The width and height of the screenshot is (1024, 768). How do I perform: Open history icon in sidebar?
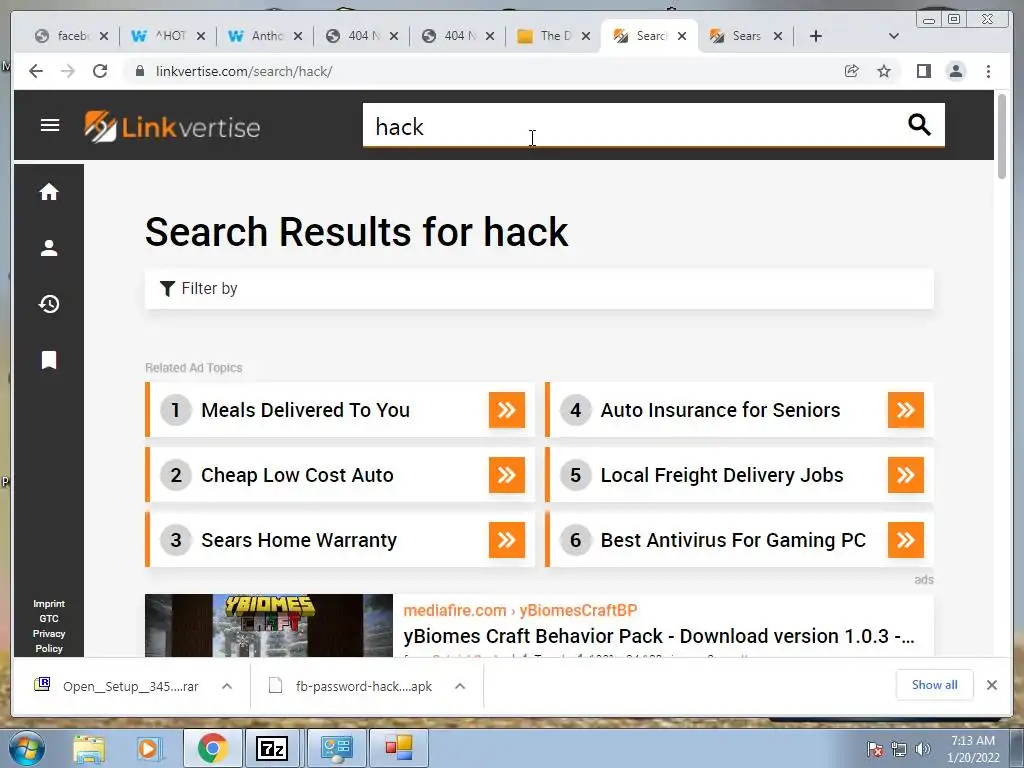click(x=49, y=304)
